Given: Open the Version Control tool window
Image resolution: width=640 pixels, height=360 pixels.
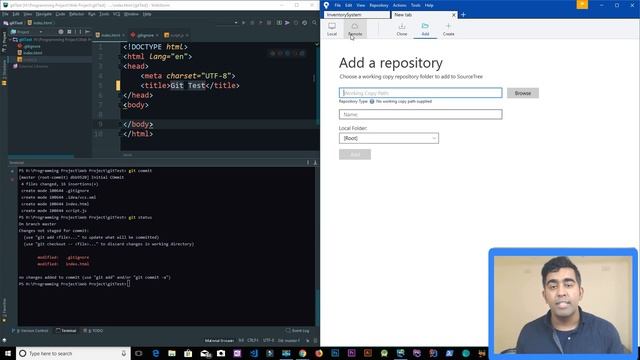Looking at the screenshot, I should 30,331.
